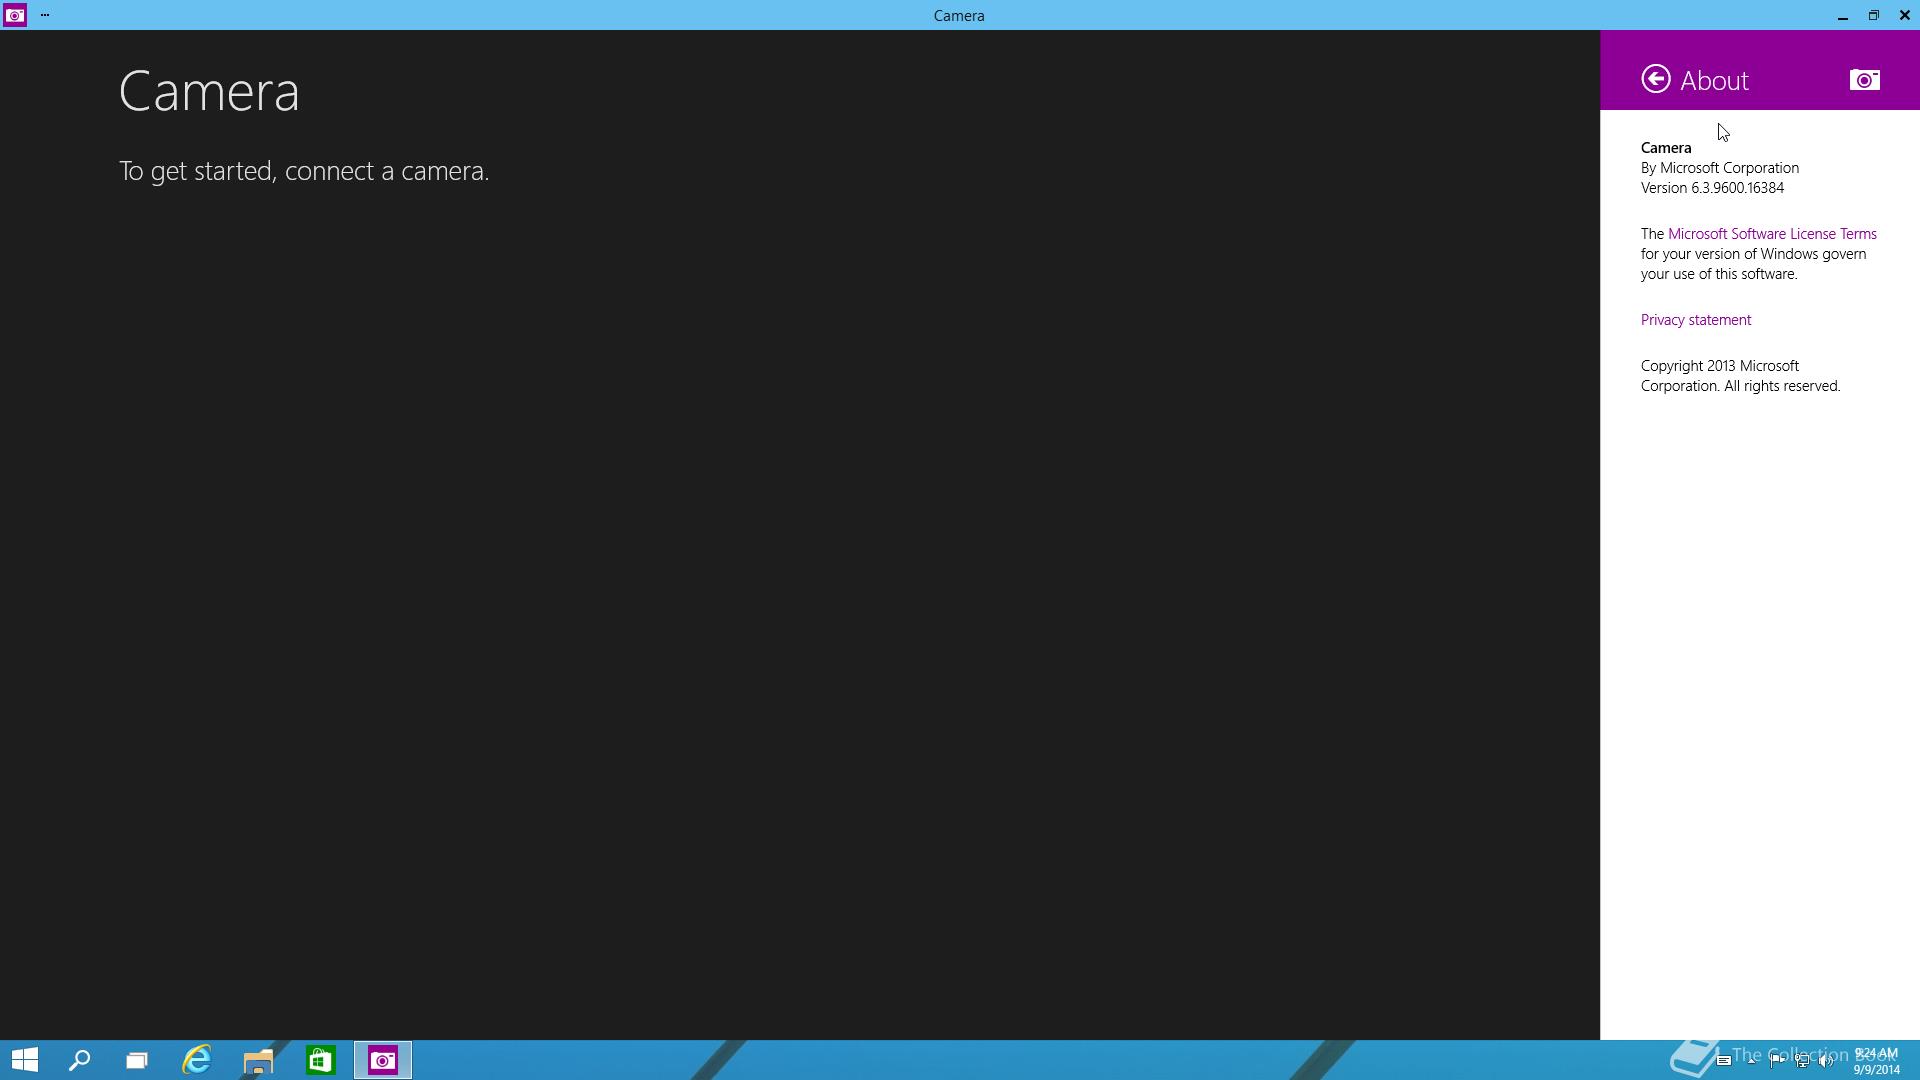
Task: Click 'To get started, connect a camera.' text
Action: pos(304,171)
